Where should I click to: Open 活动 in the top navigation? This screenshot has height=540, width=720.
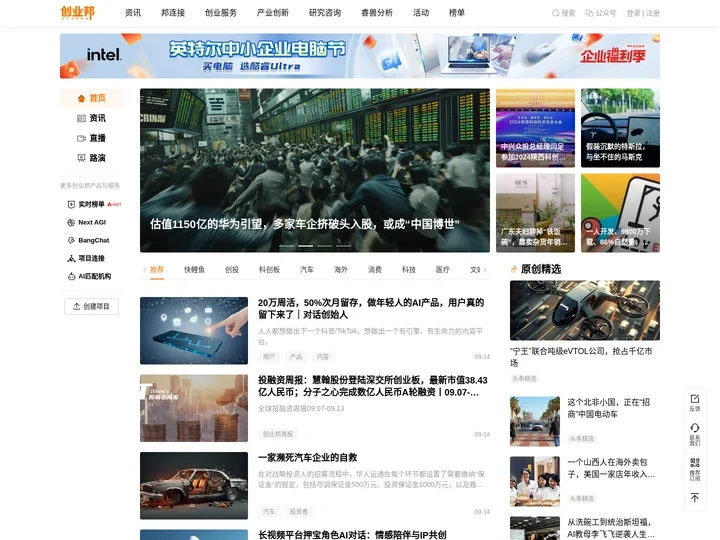pos(421,13)
